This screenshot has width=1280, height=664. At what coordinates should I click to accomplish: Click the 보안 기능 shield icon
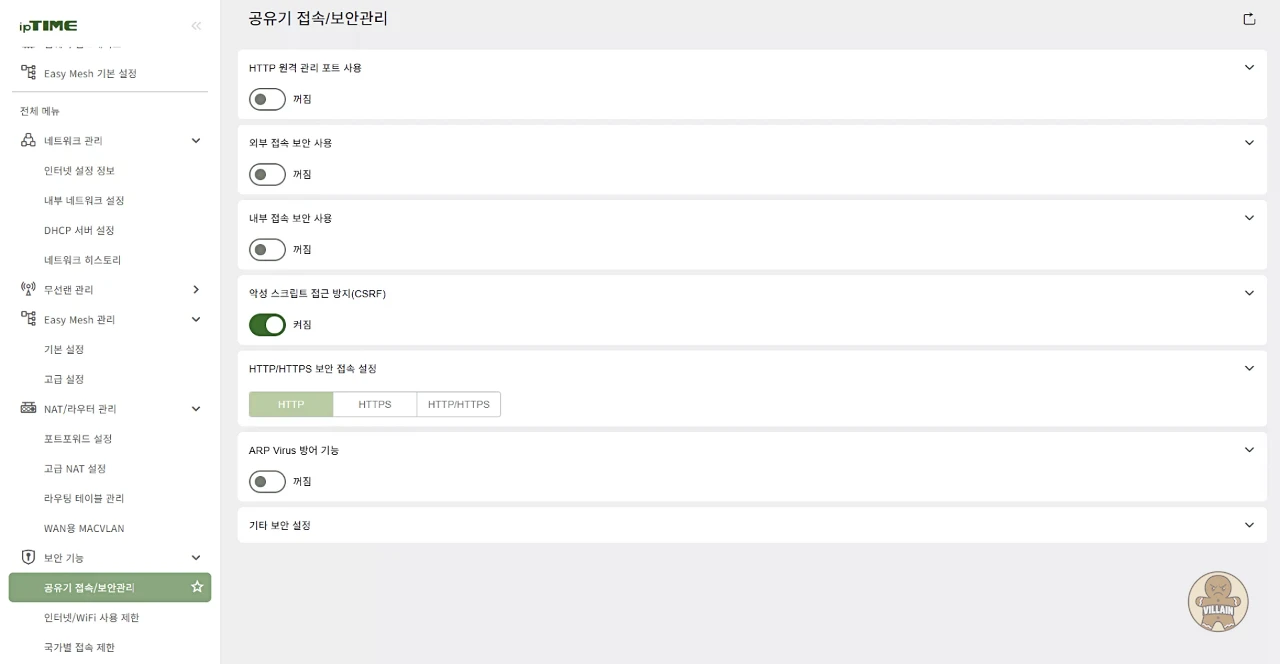click(28, 557)
